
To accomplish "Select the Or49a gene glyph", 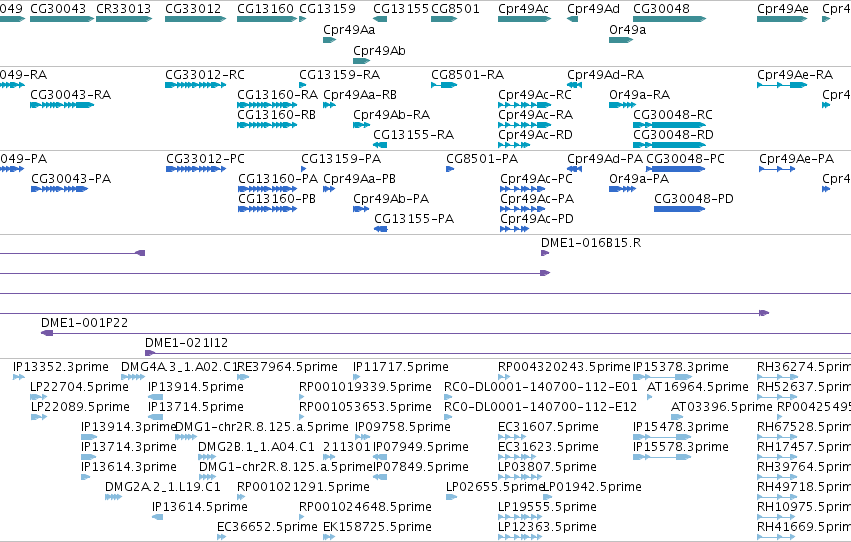I will pyautogui.click(x=621, y=40).
